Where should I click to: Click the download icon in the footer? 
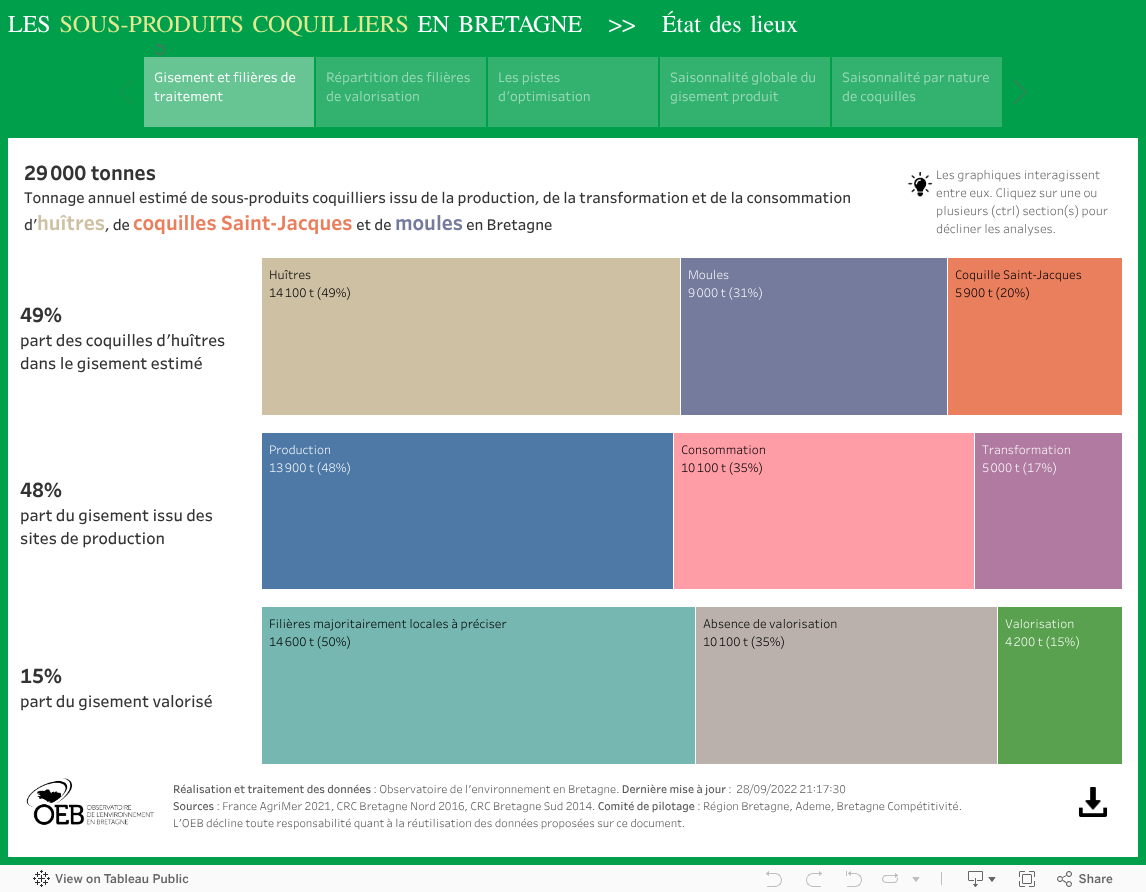point(1093,802)
